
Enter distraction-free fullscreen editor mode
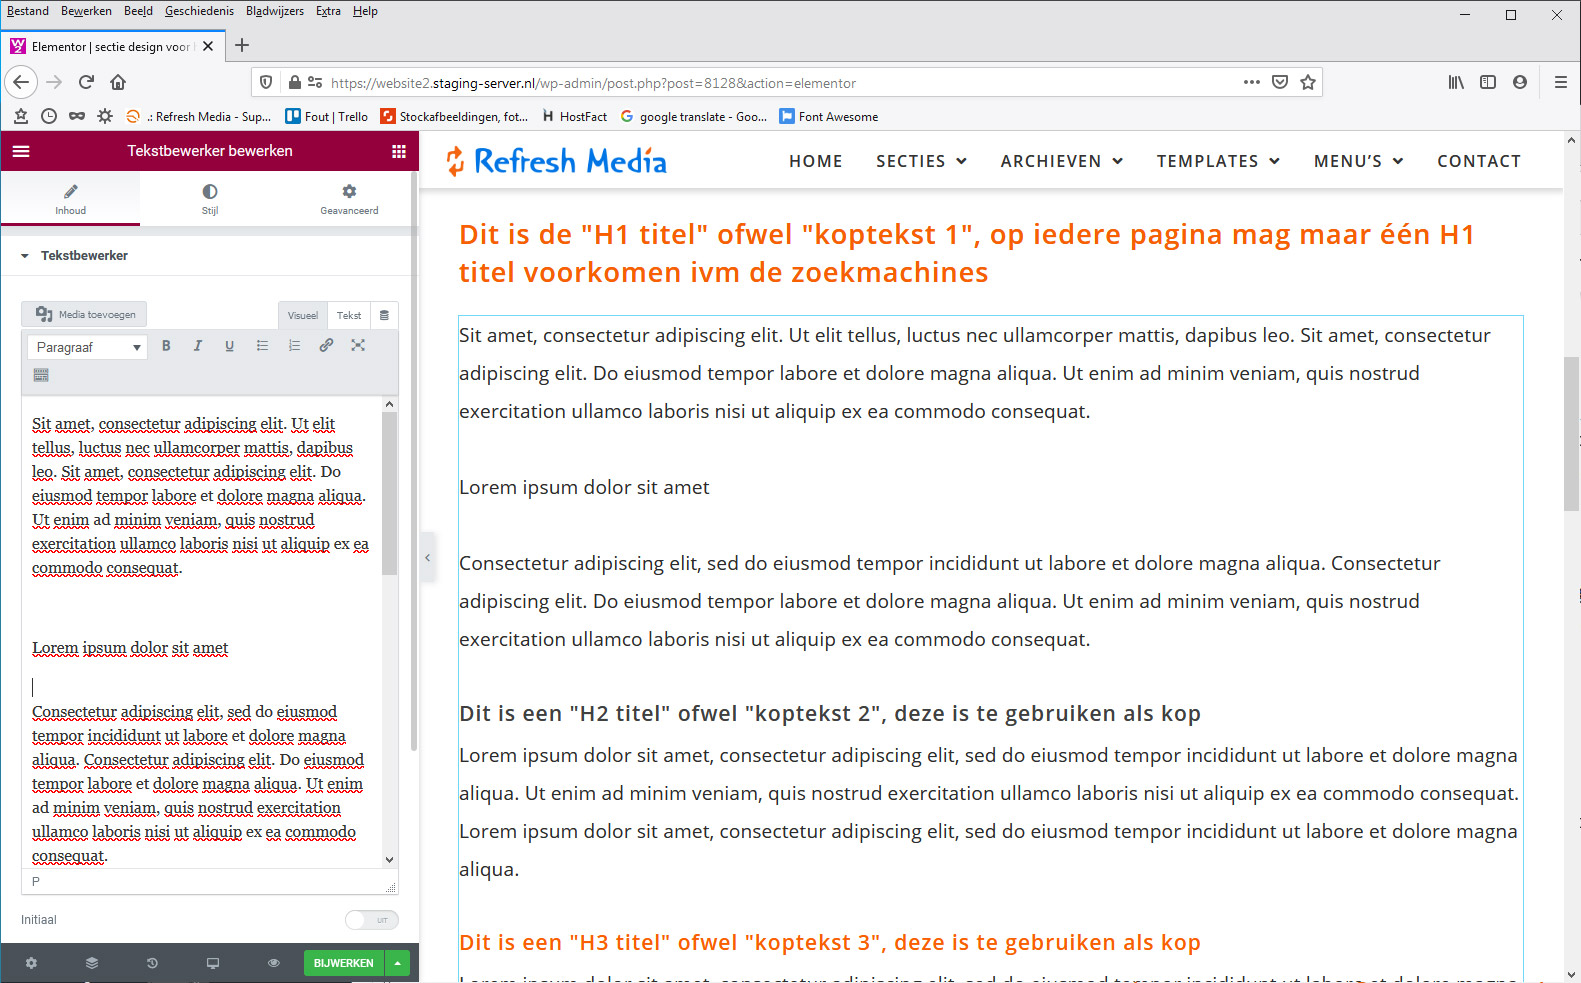pos(358,346)
